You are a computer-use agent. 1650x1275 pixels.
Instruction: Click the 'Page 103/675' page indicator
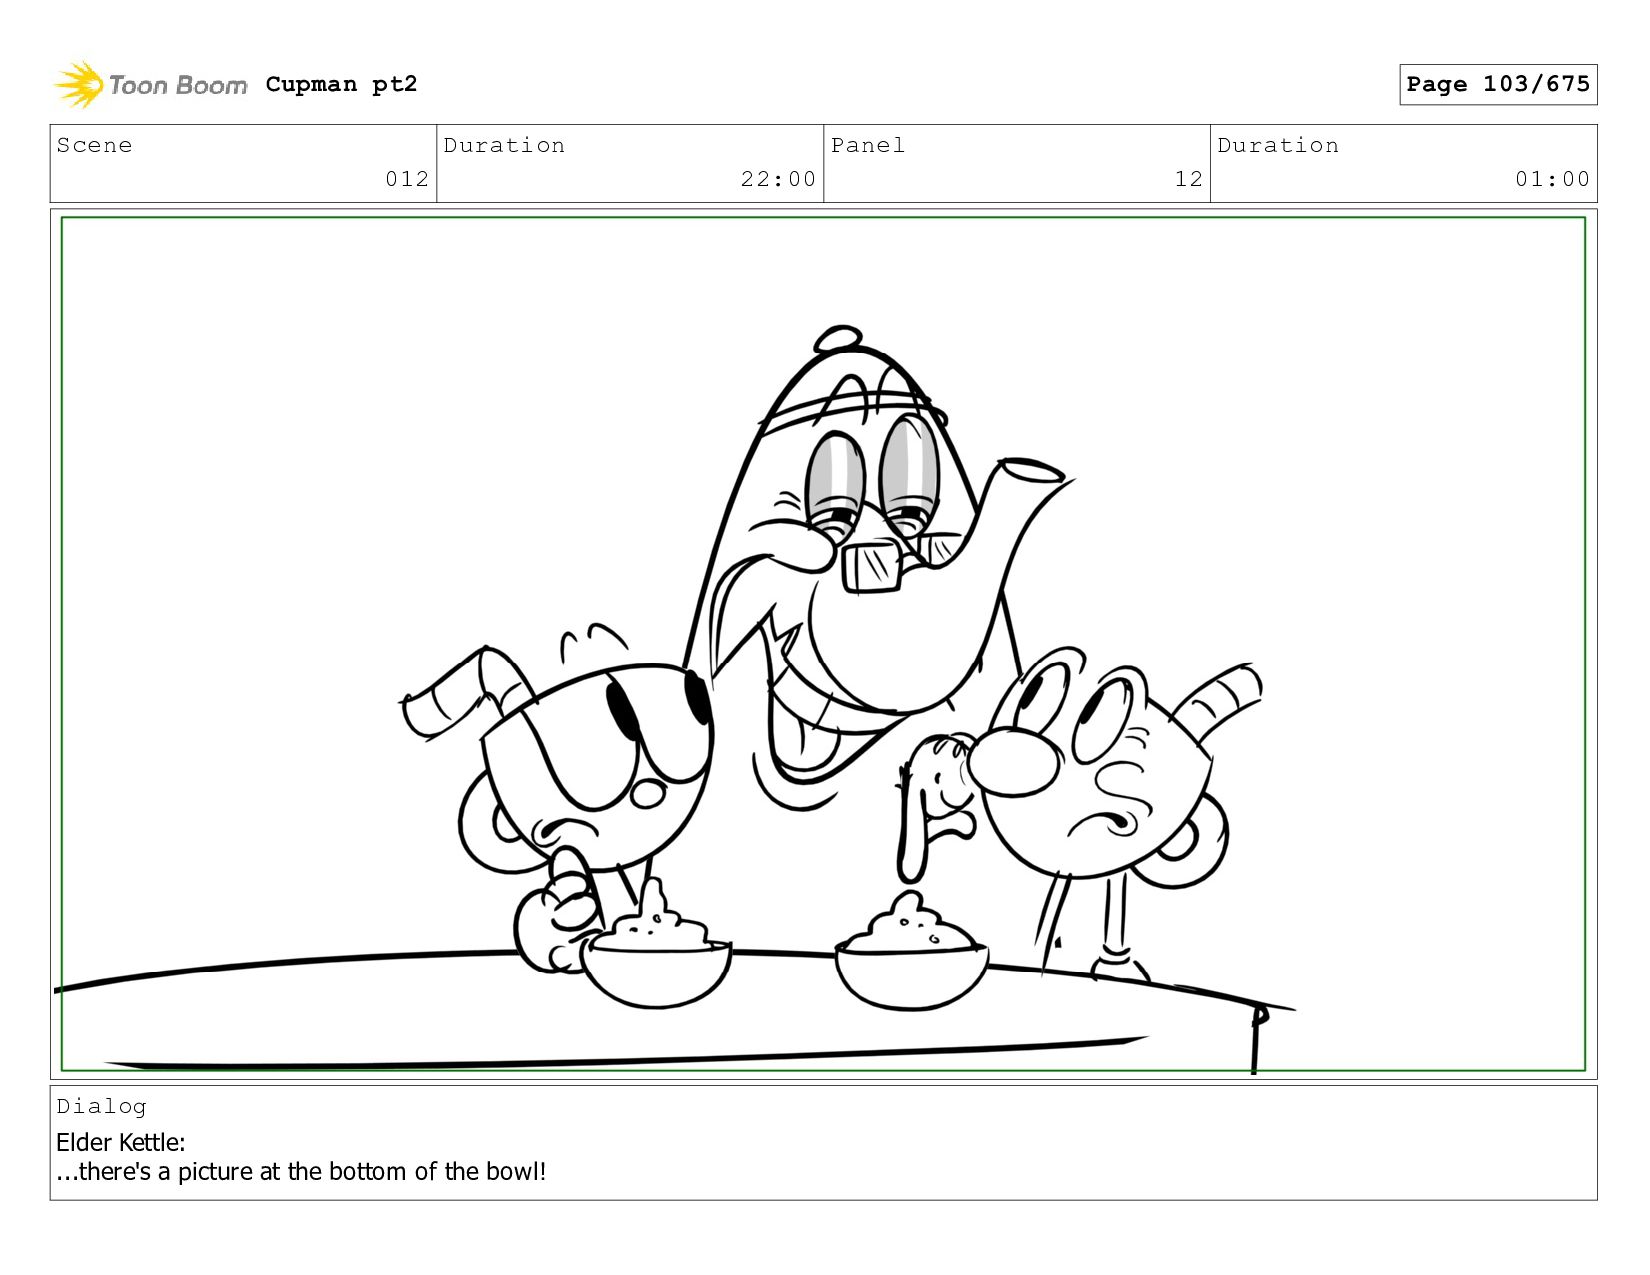[1498, 84]
